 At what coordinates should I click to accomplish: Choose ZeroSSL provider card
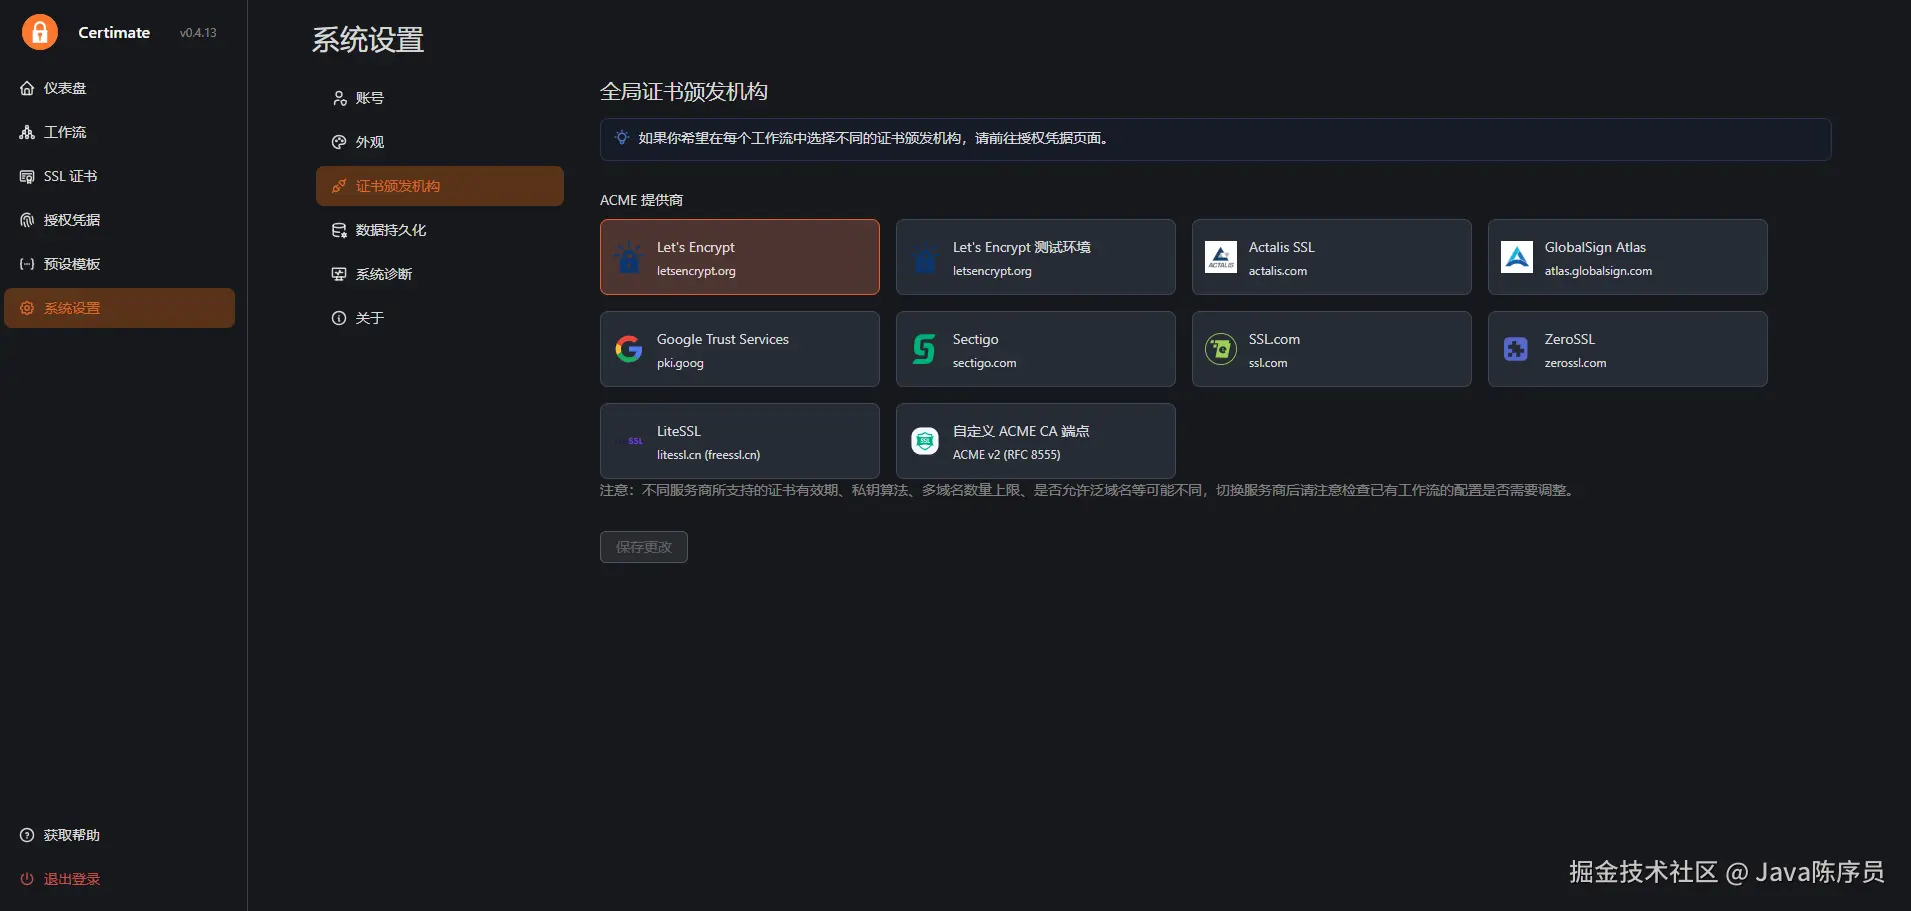tap(1628, 349)
